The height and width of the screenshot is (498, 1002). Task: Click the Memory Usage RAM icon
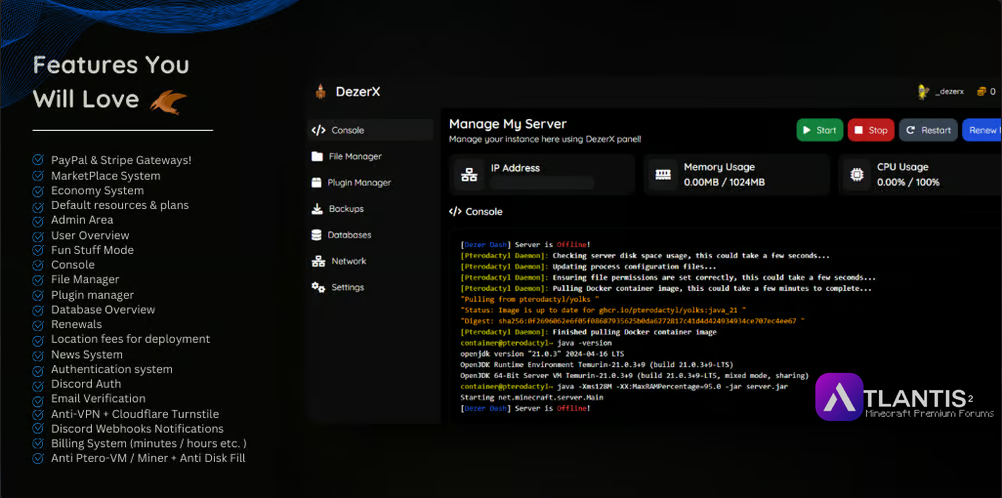(663, 175)
